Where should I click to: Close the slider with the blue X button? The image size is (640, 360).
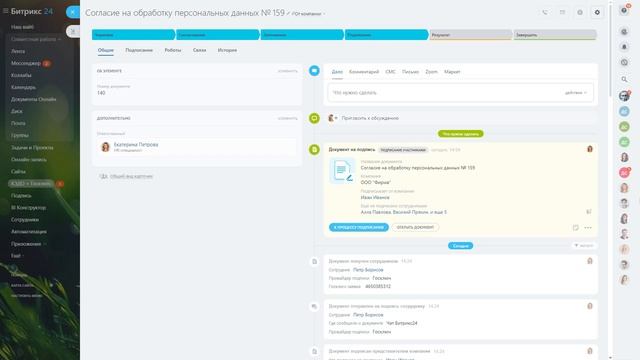point(73,12)
